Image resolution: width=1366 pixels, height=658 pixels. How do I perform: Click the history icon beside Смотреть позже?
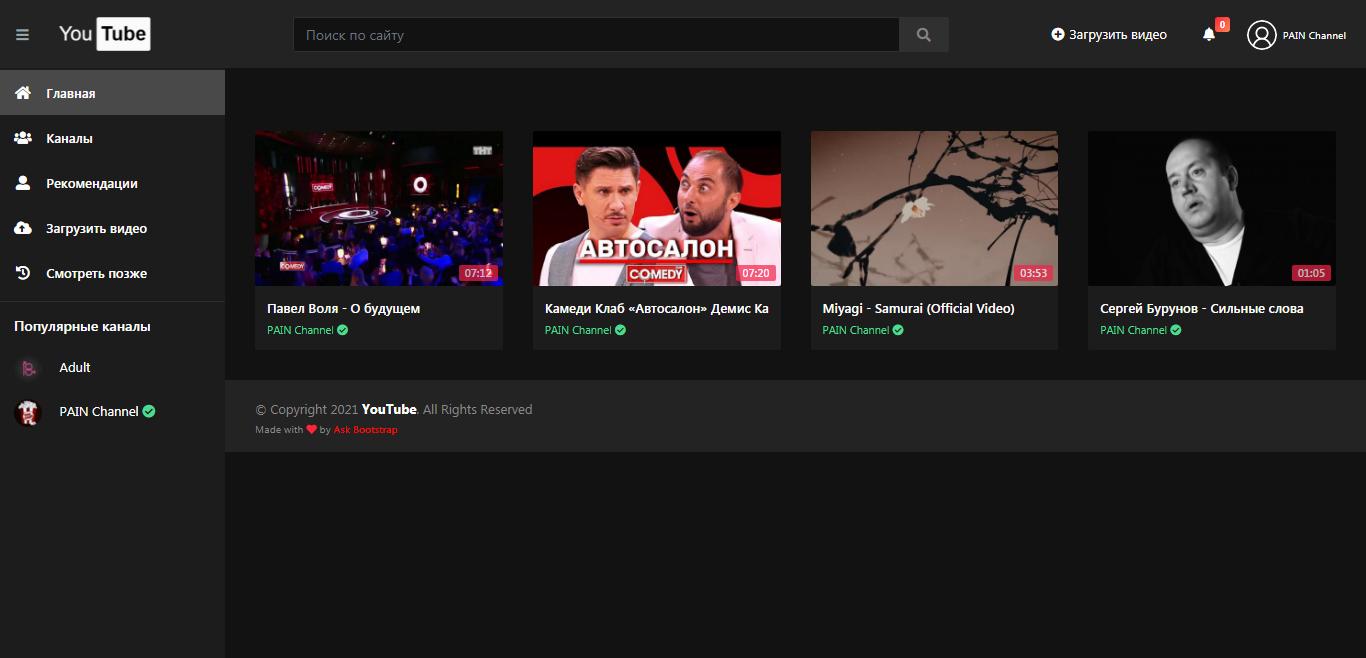click(x=22, y=273)
